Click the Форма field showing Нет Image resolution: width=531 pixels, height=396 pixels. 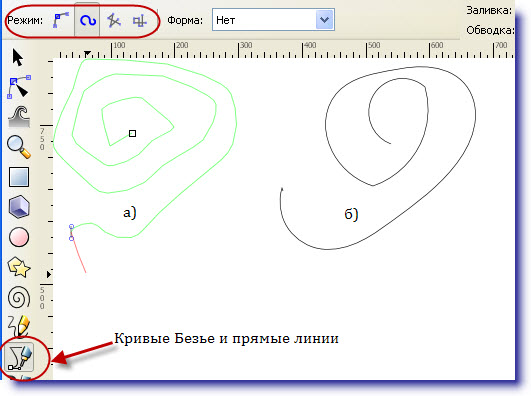tap(273, 20)
